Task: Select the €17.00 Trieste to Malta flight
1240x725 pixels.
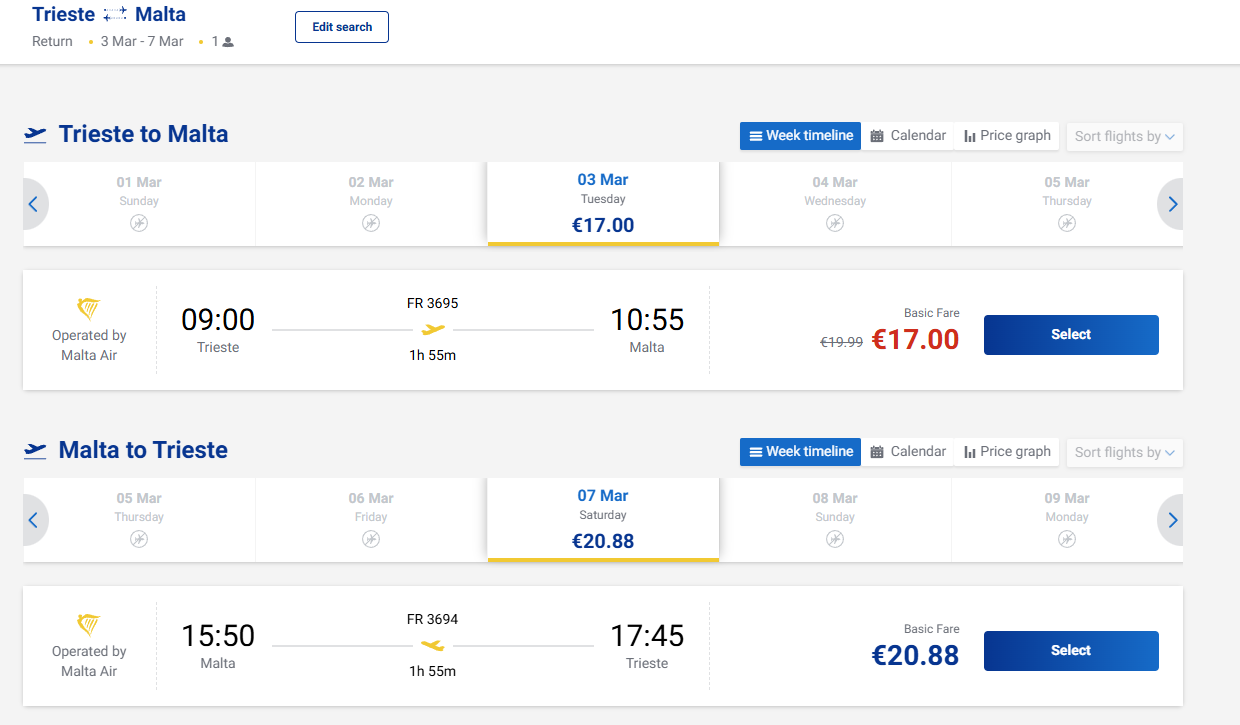Action: pos(1071,335)
